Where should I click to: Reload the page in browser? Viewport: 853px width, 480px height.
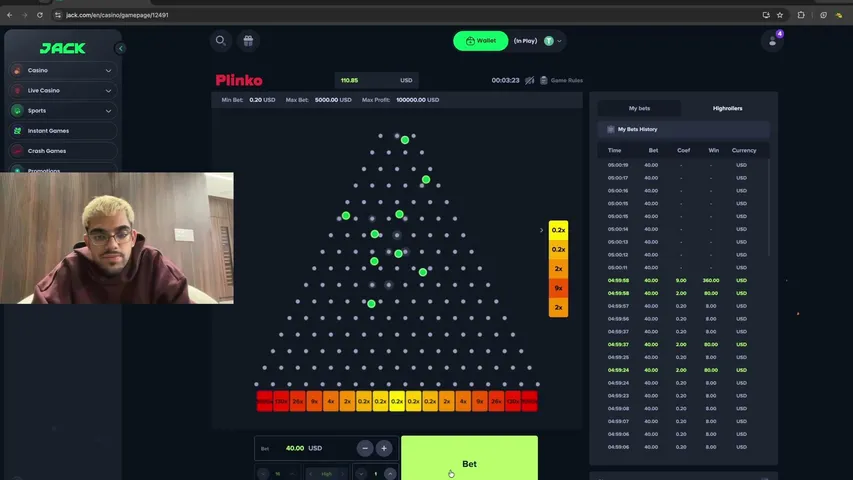coord(40,15)
